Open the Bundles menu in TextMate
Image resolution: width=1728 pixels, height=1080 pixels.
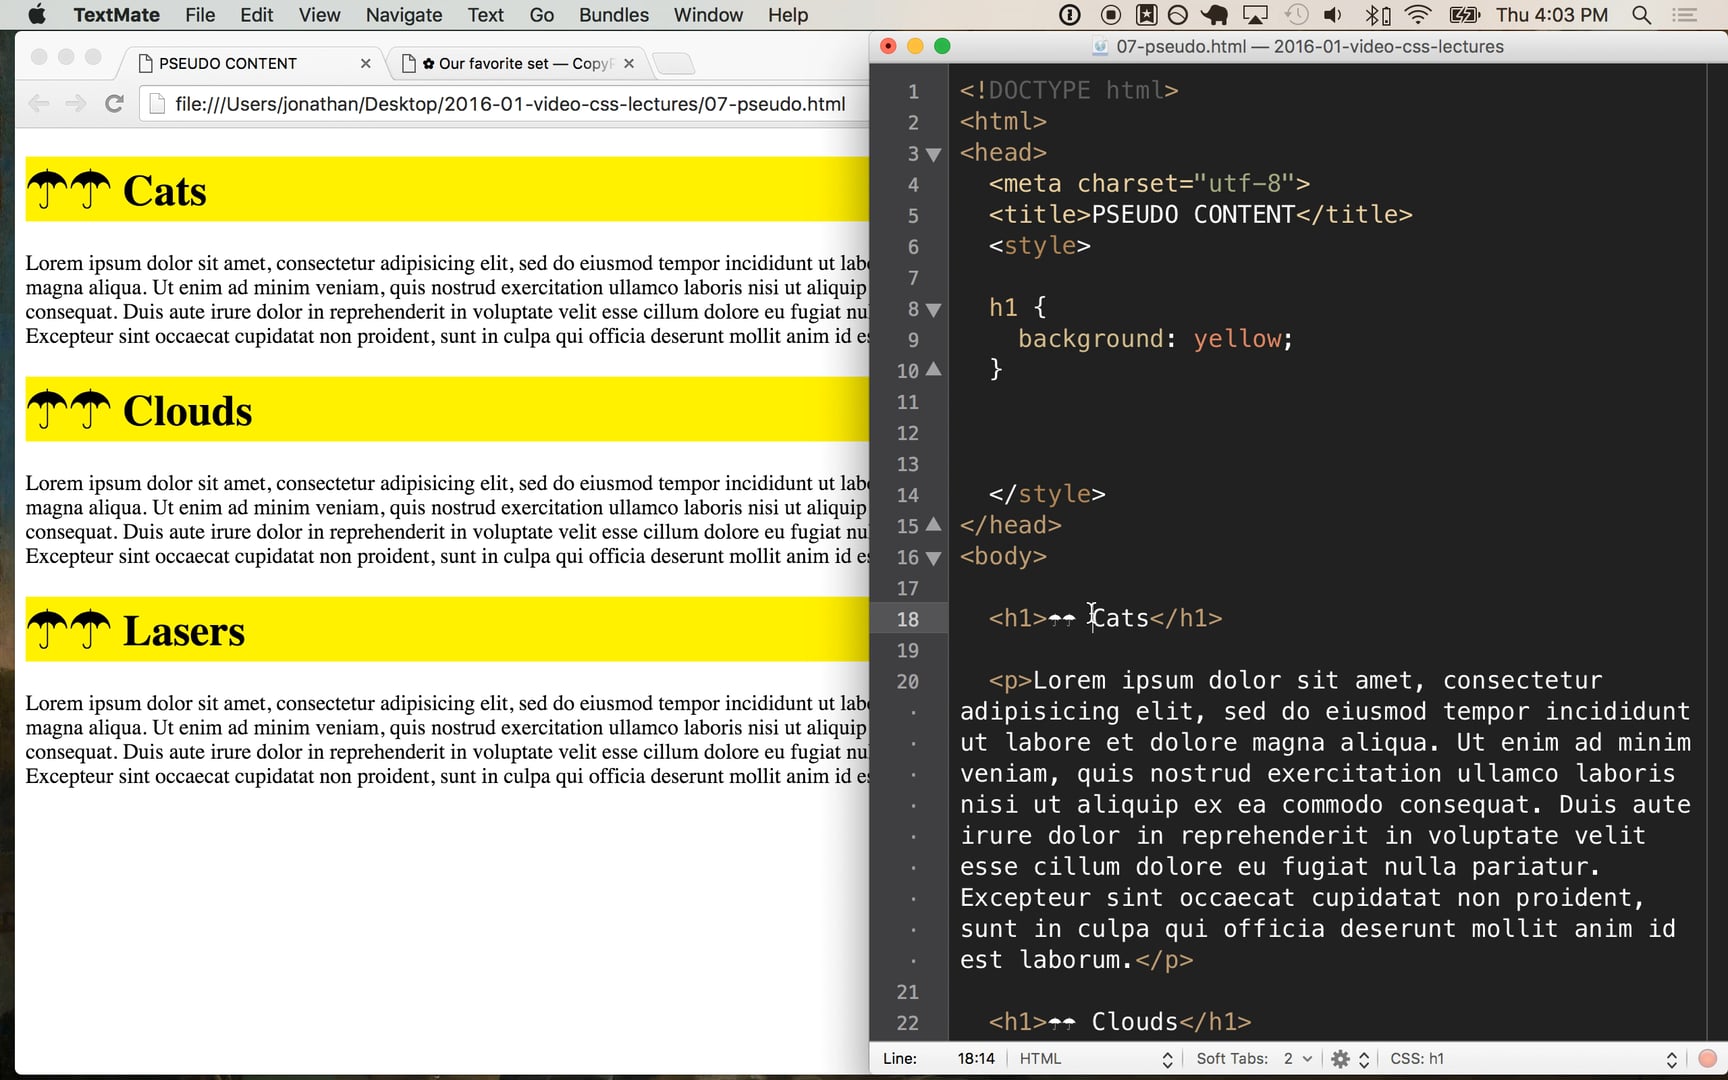613,15
